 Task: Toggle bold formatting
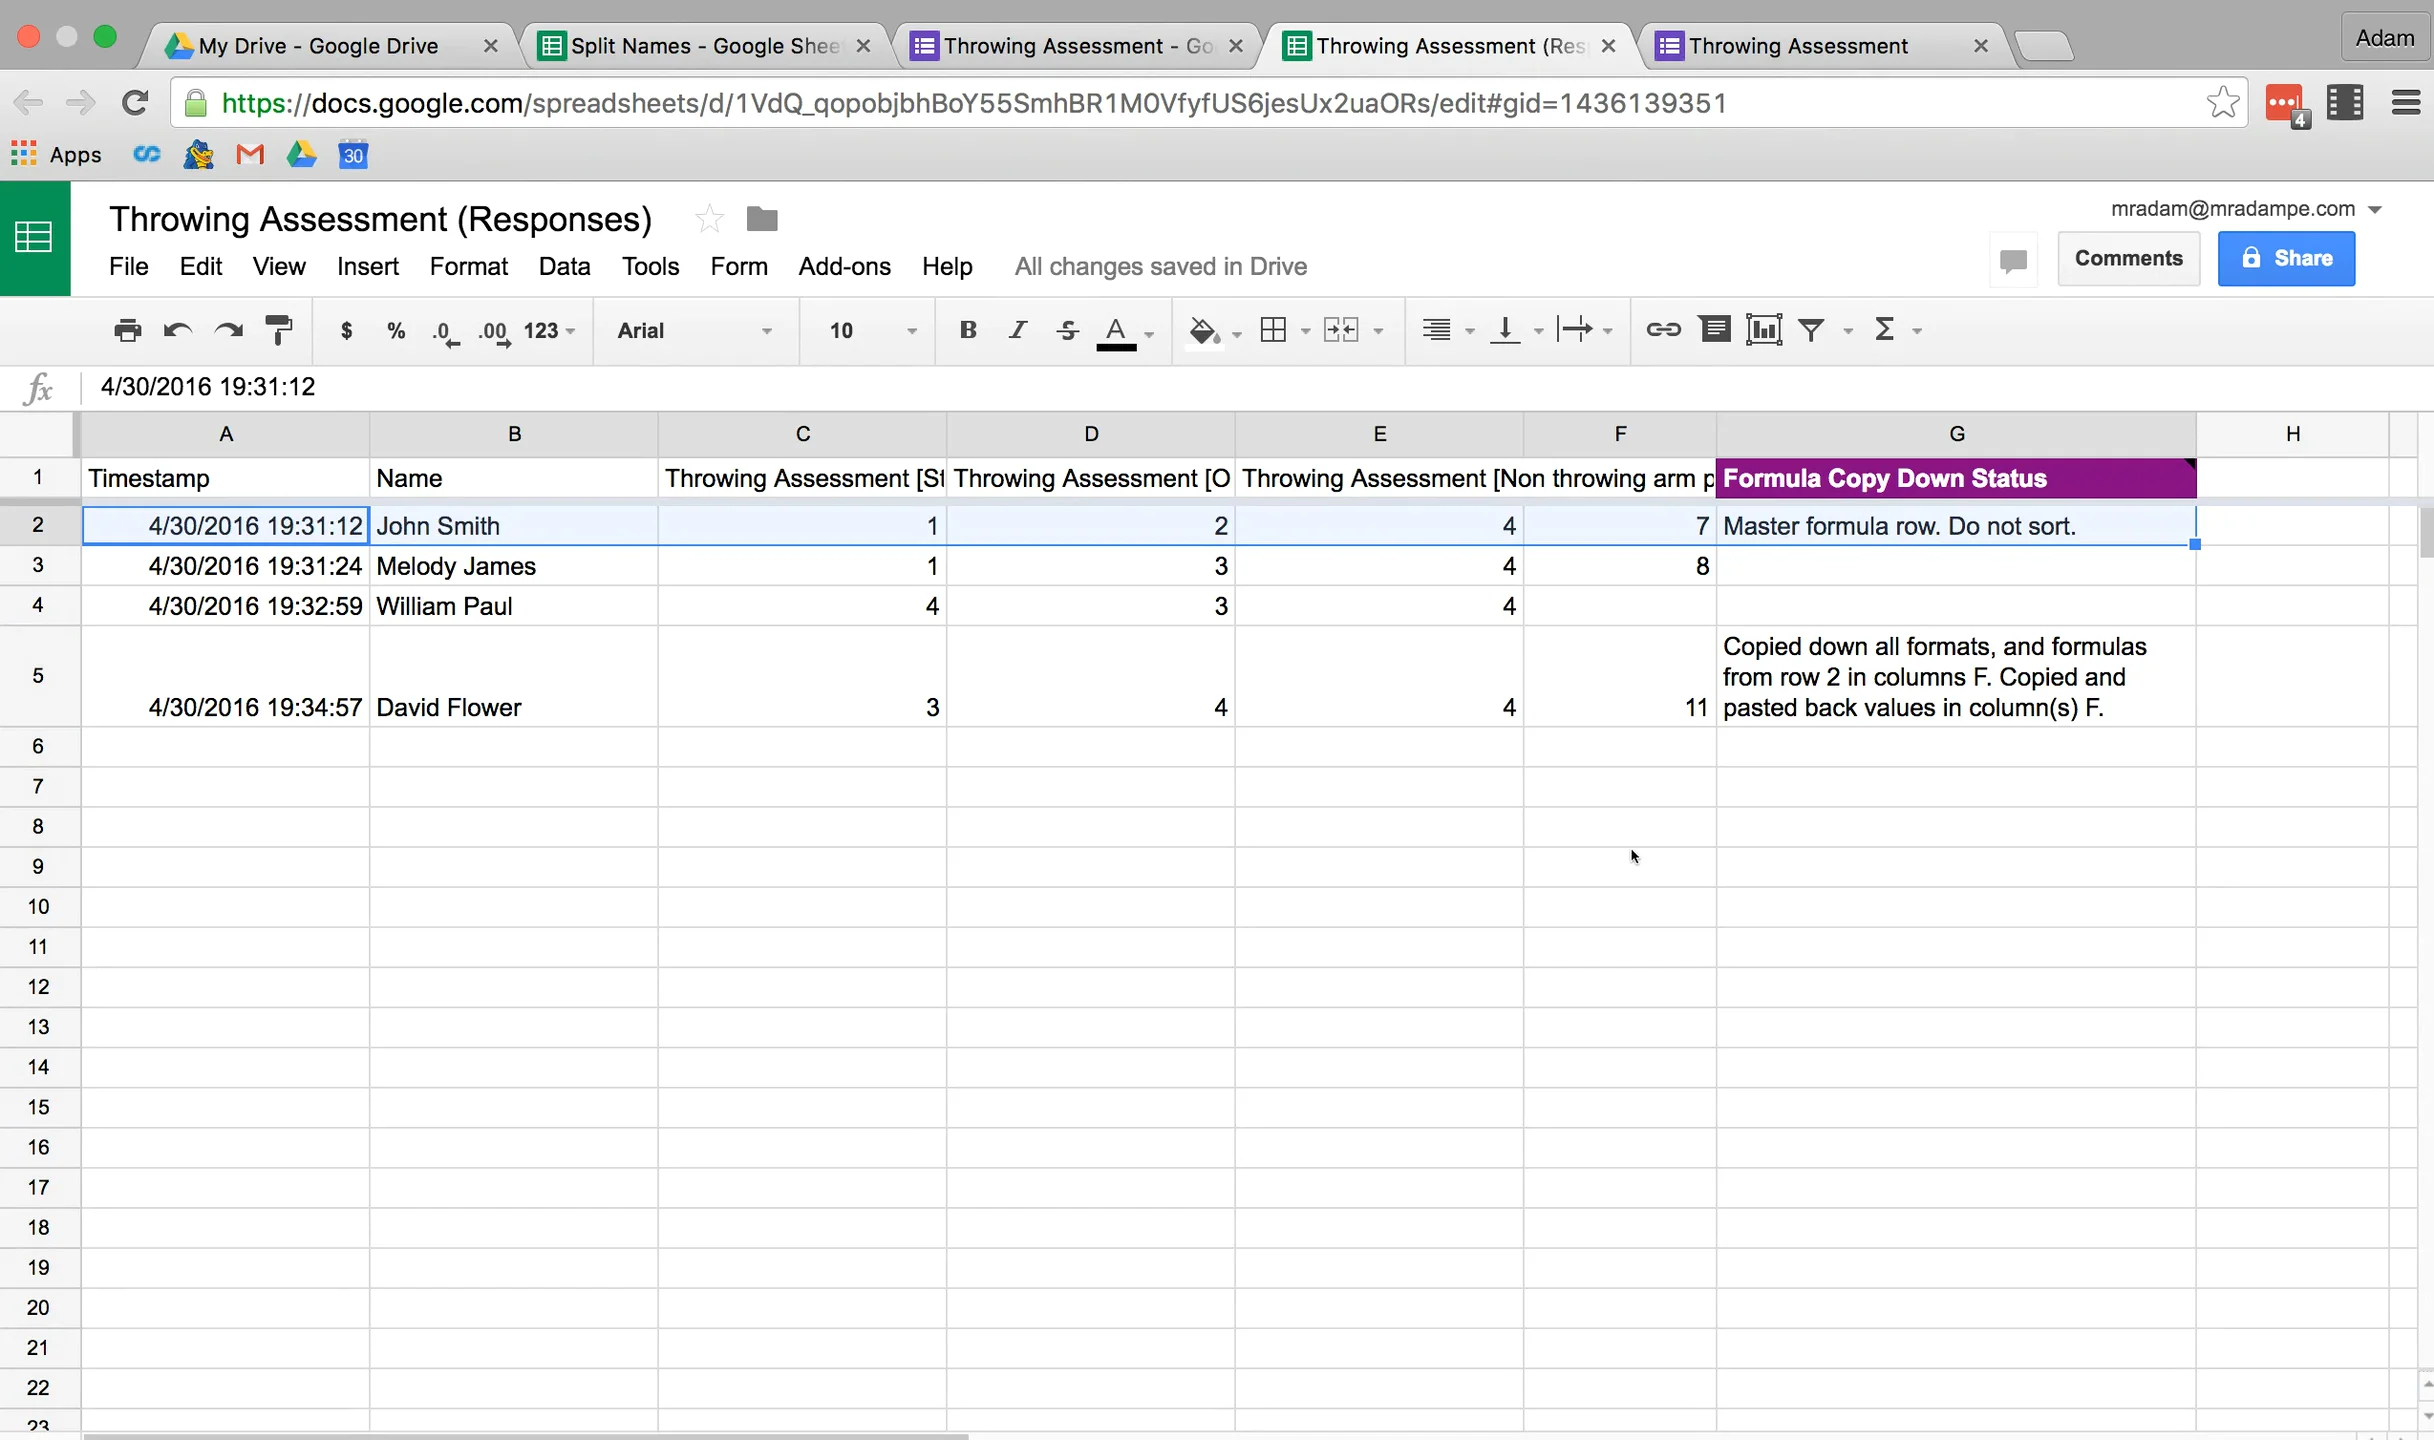coord(967,330)
